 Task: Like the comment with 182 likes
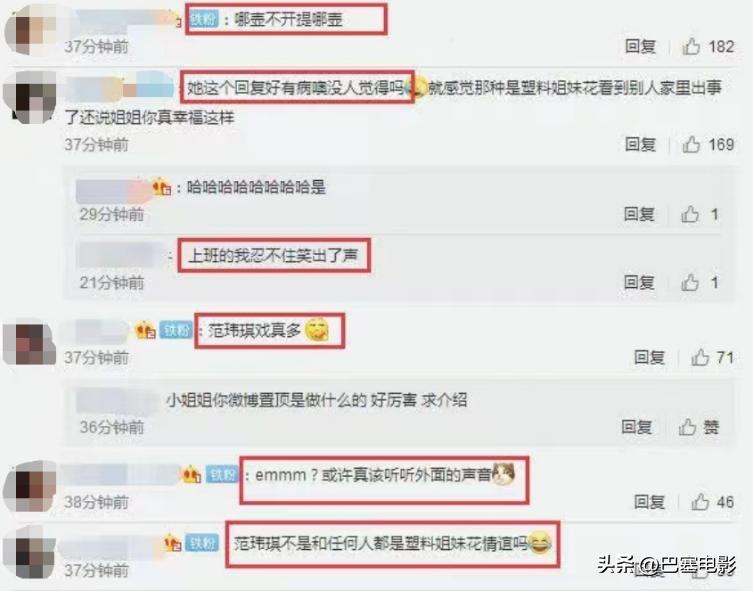click(692, 47)
